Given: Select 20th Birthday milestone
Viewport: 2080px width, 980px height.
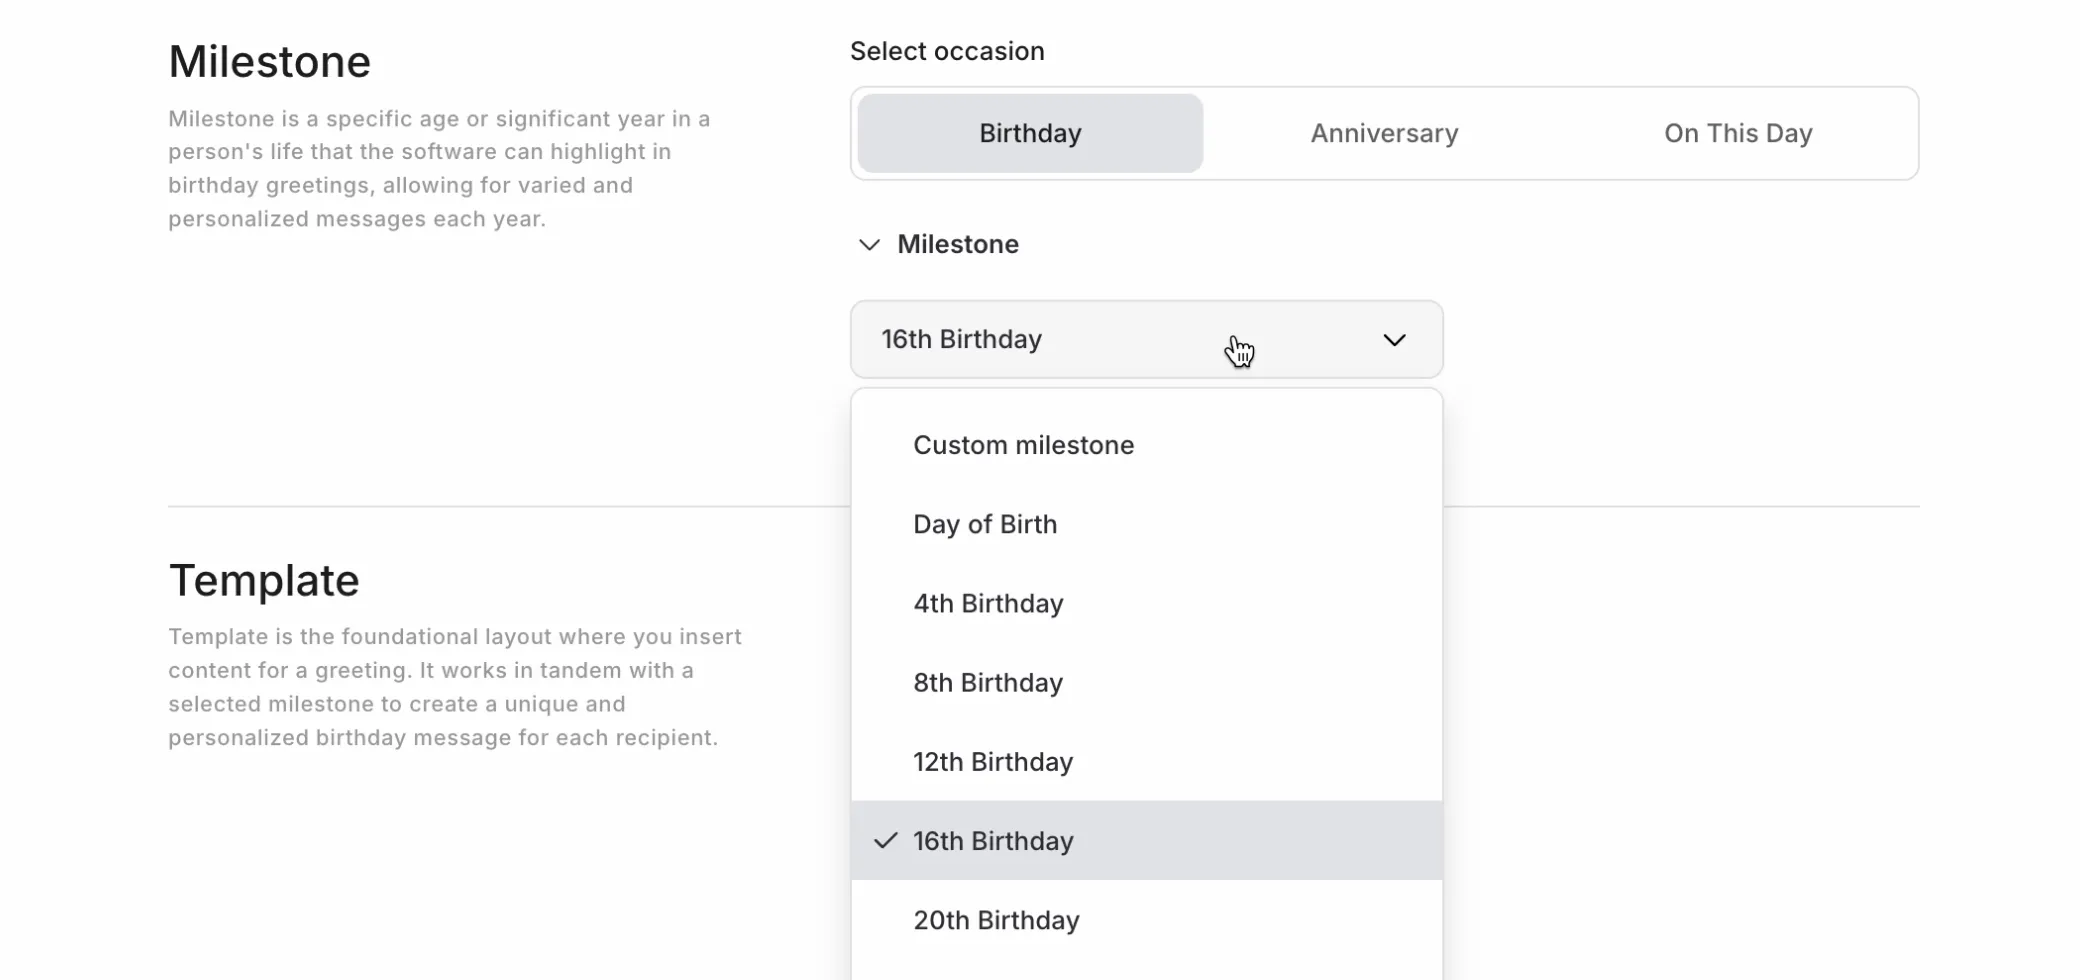Looking at the screenshot, I should tap(996, 920).
